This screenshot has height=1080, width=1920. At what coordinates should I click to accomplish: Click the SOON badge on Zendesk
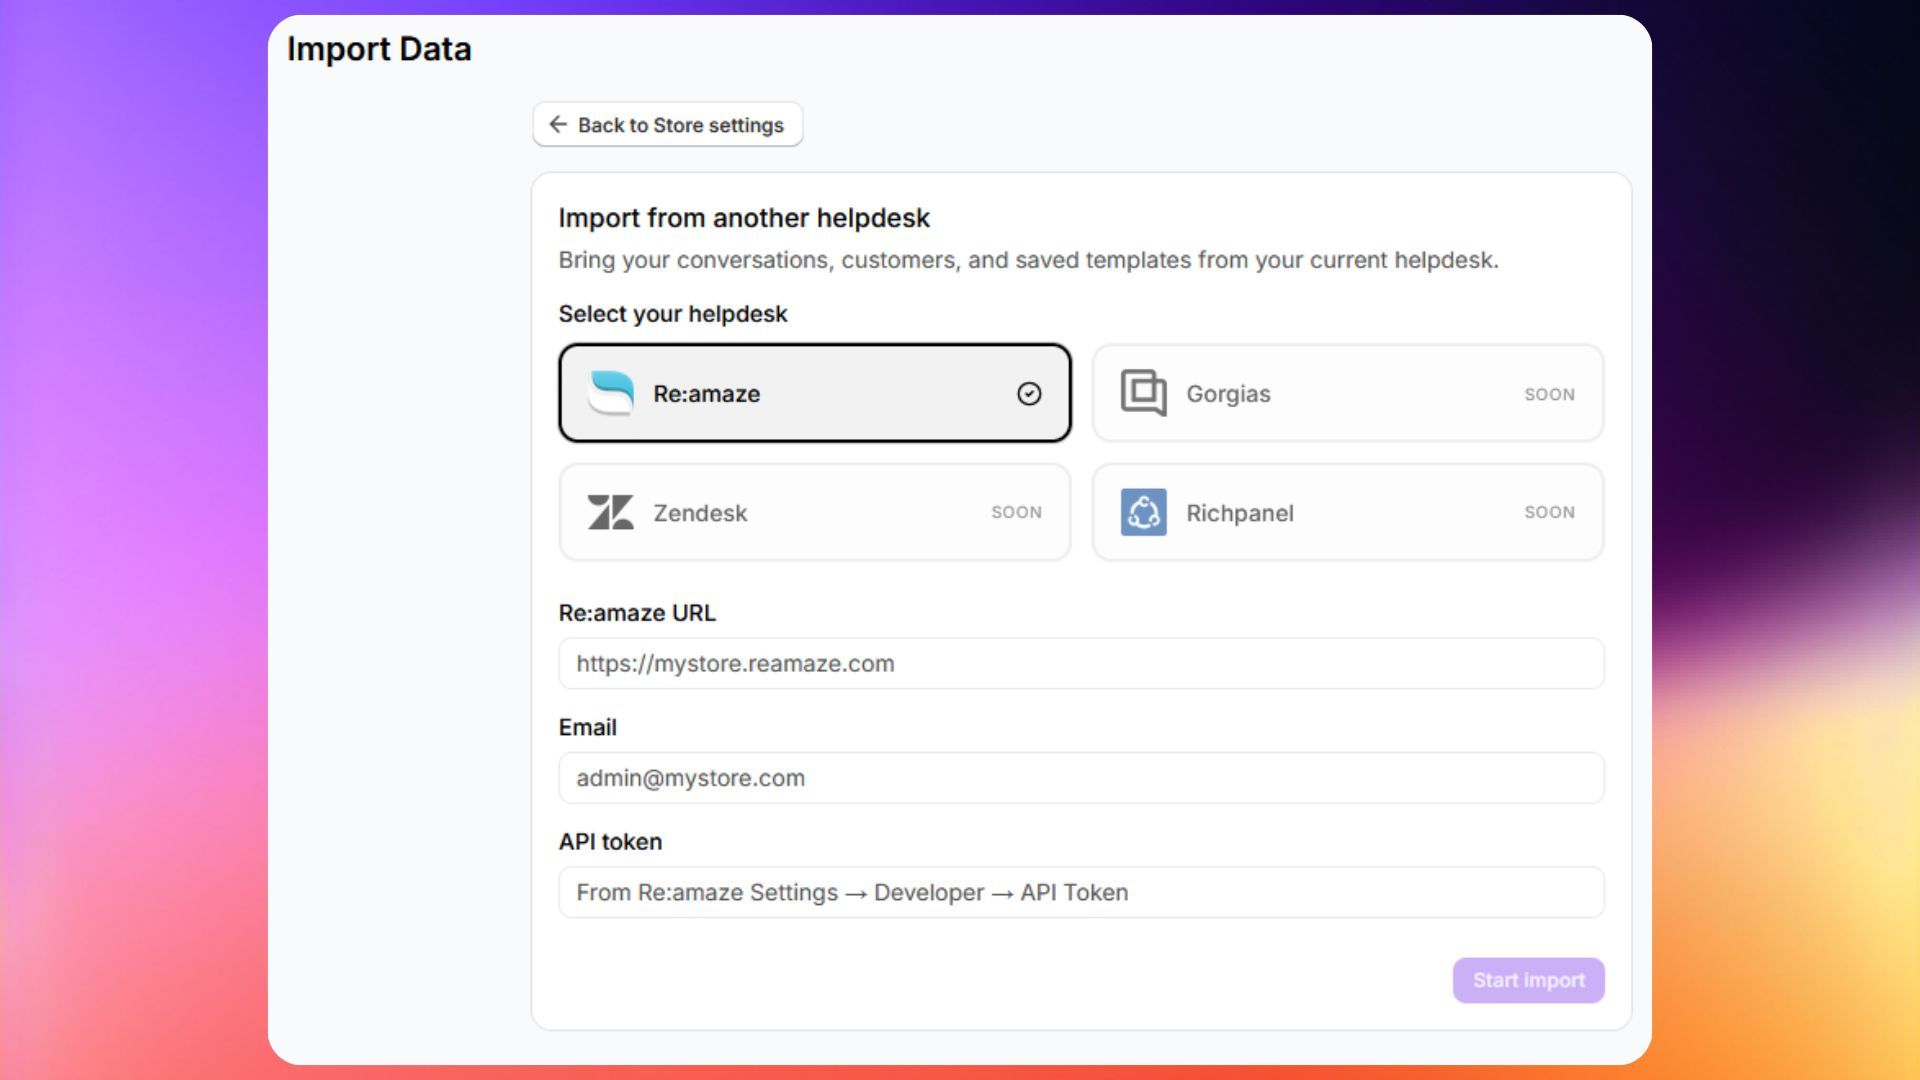1016,512
